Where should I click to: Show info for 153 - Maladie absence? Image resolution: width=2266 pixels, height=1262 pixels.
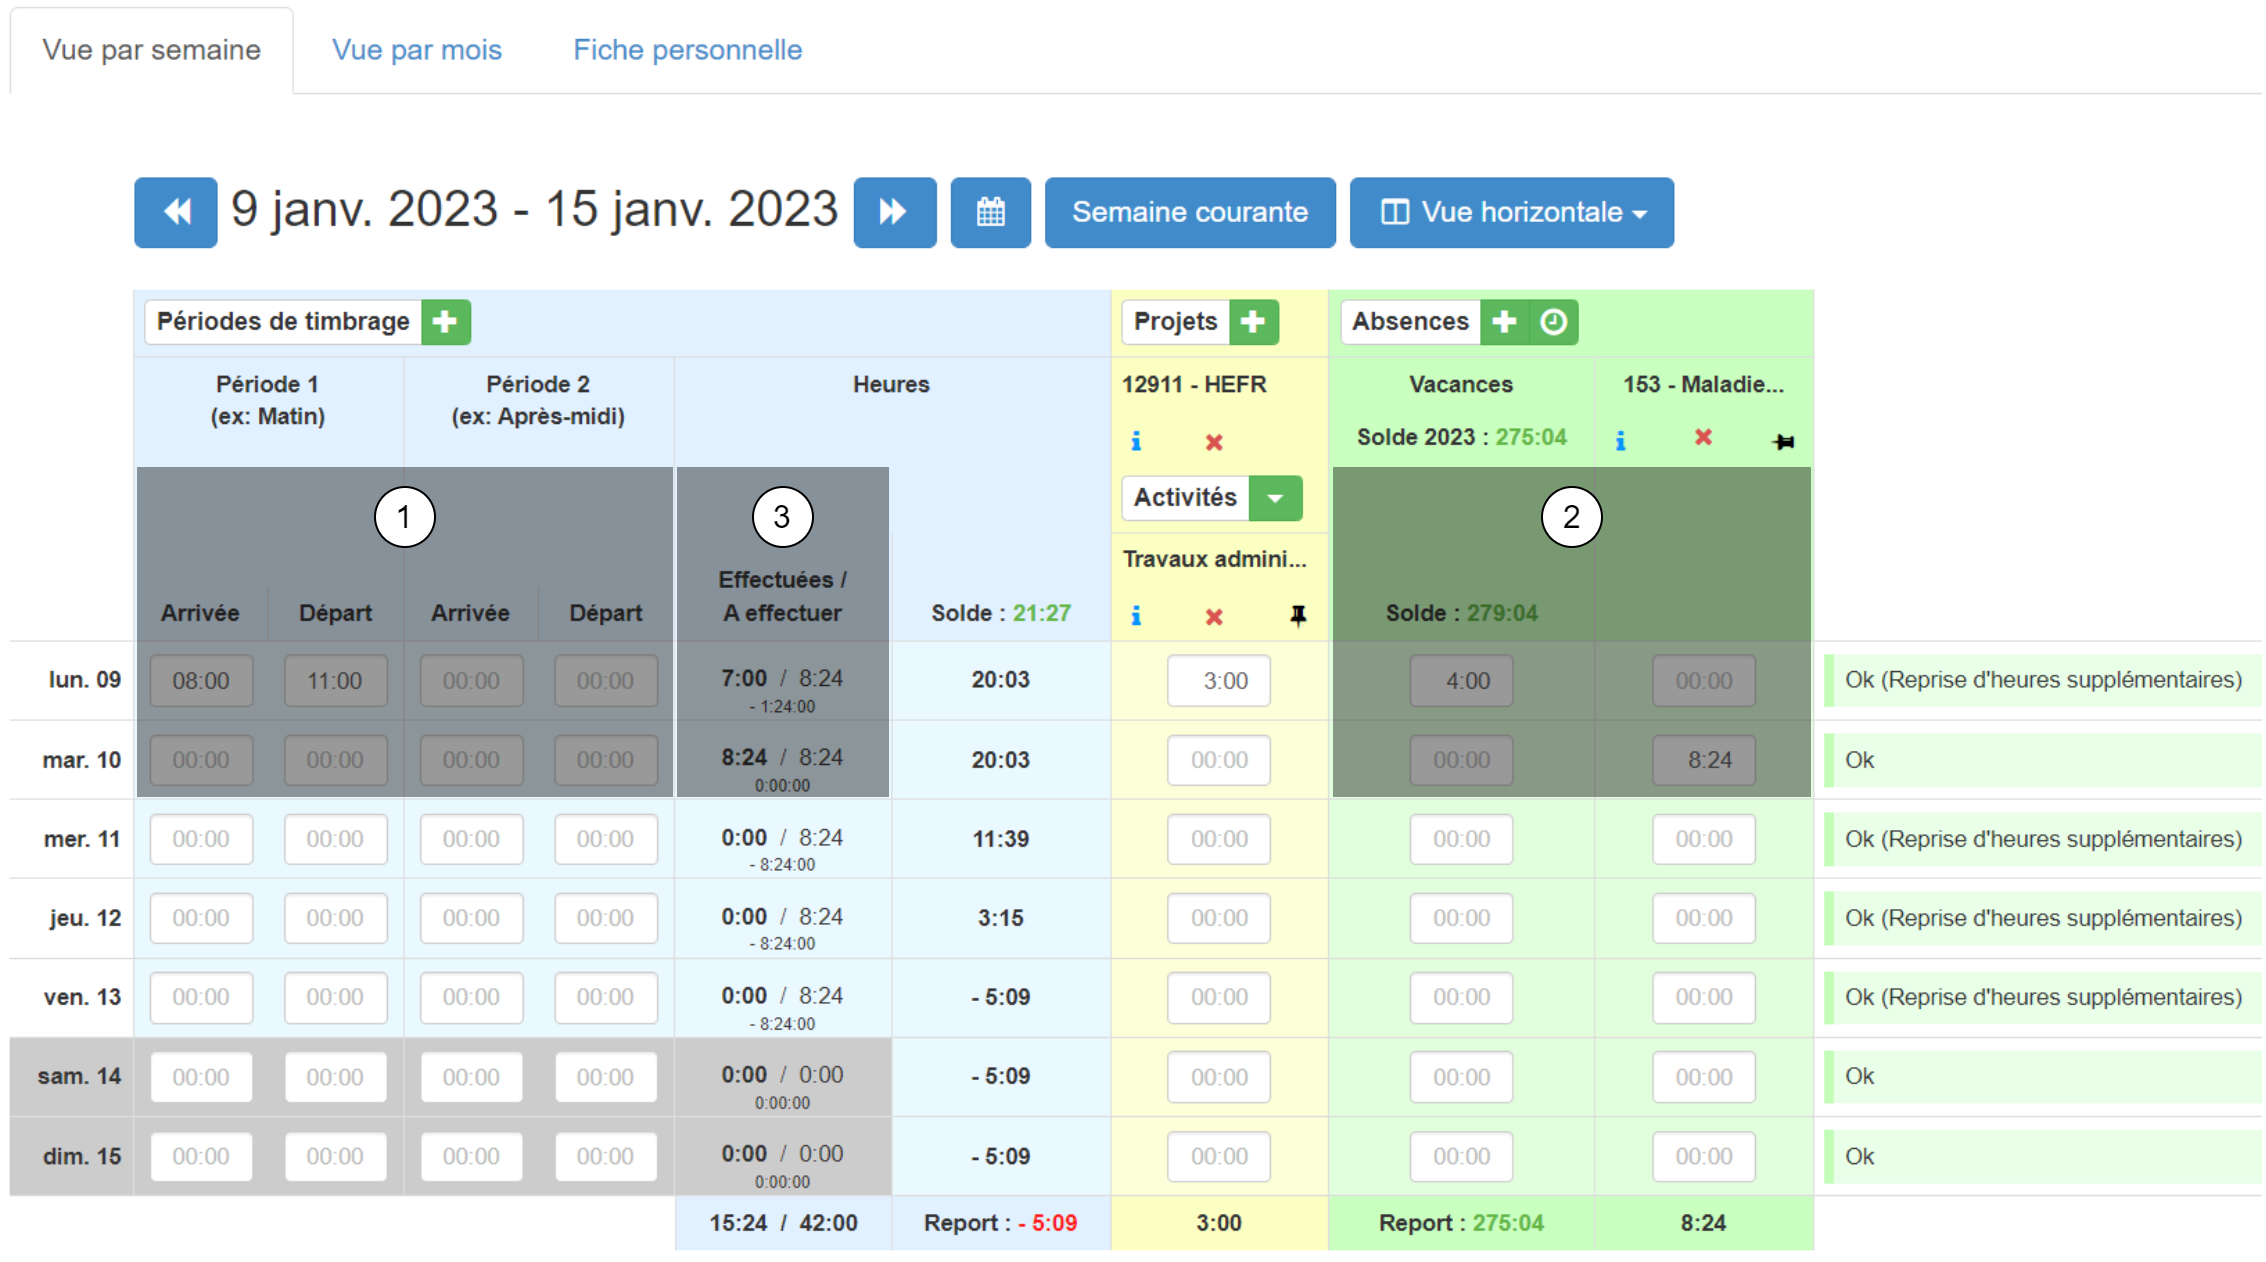(x=1620, y=440)
